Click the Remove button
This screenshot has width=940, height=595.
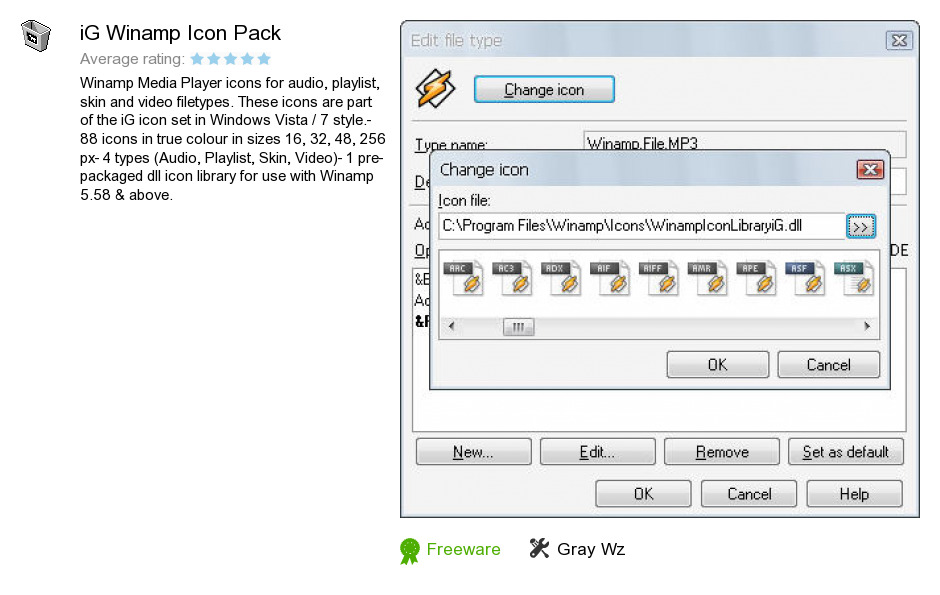[x=722, y=452]
